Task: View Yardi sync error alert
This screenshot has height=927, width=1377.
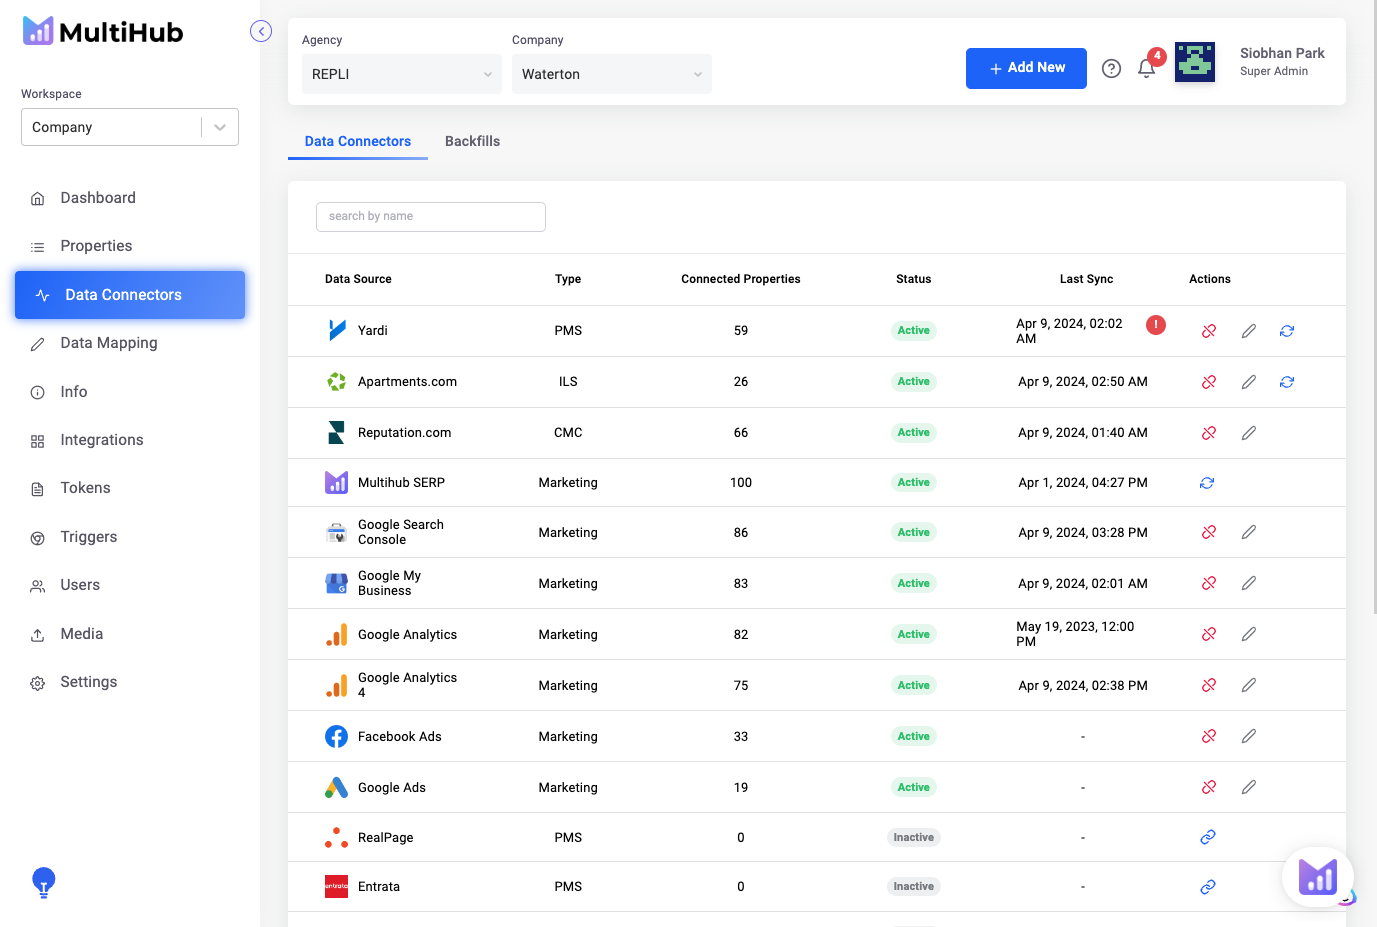Action: pos(1156,324)
